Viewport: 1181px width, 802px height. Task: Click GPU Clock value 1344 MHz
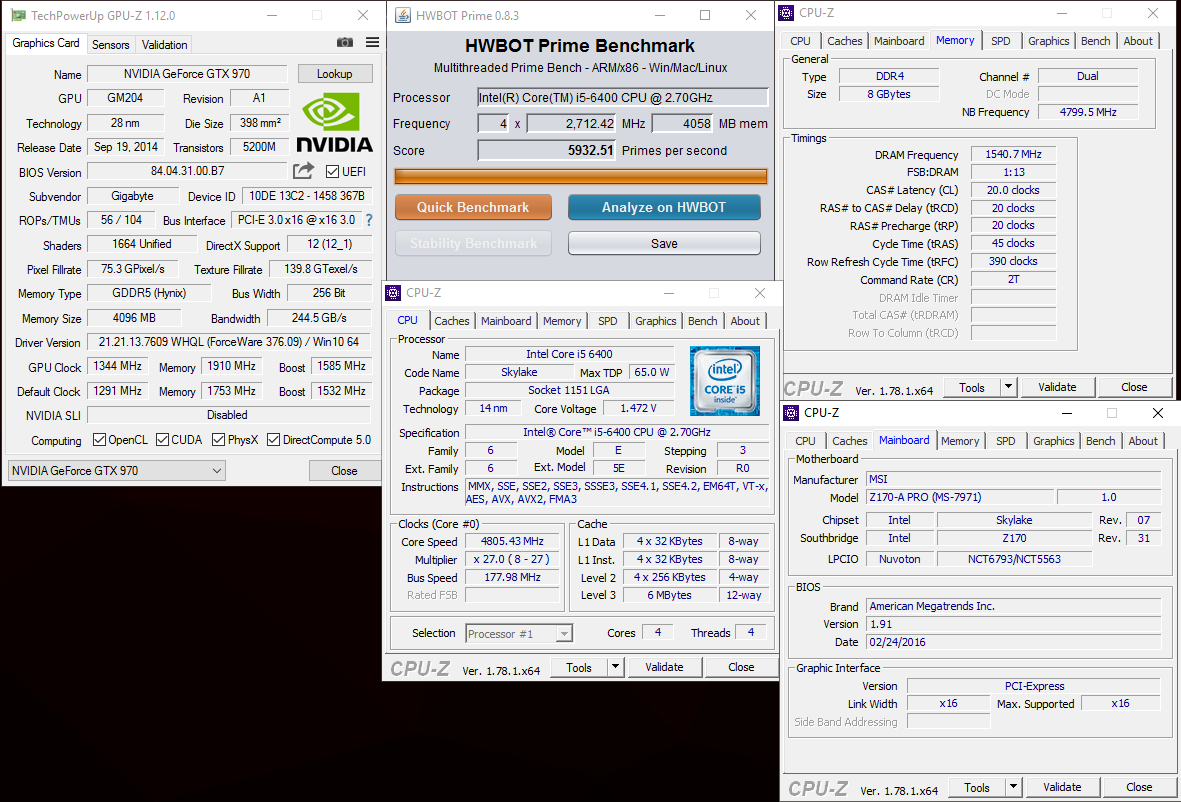pyautogui.click(x=117, y=366)
